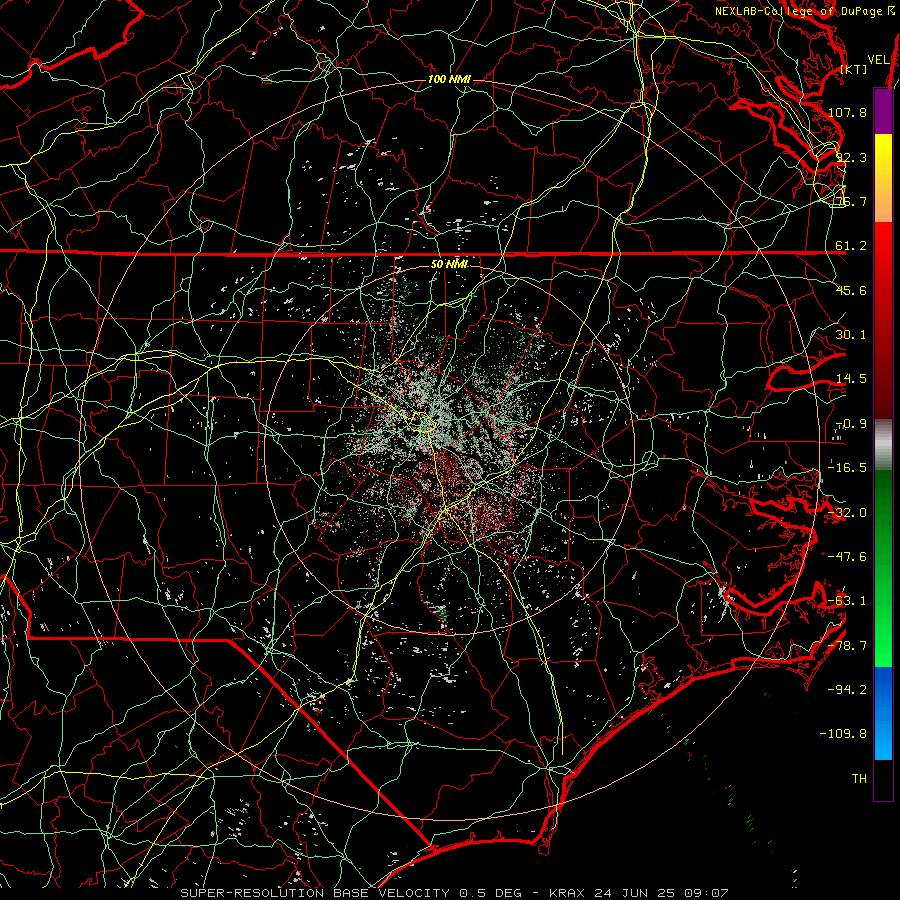Click the -109.8 velocity scale value
Viewport: 900px width, 900px height.
click(x=843, y=734)
